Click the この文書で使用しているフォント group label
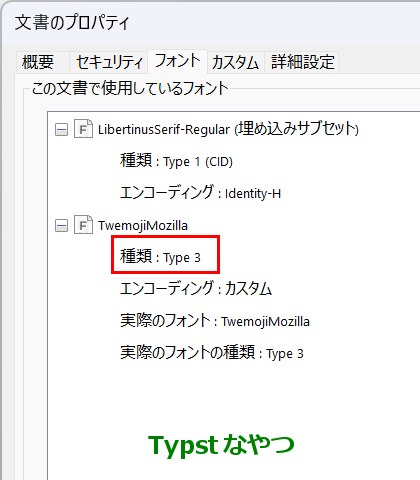420x480 pixels. (x=130, y=89)
